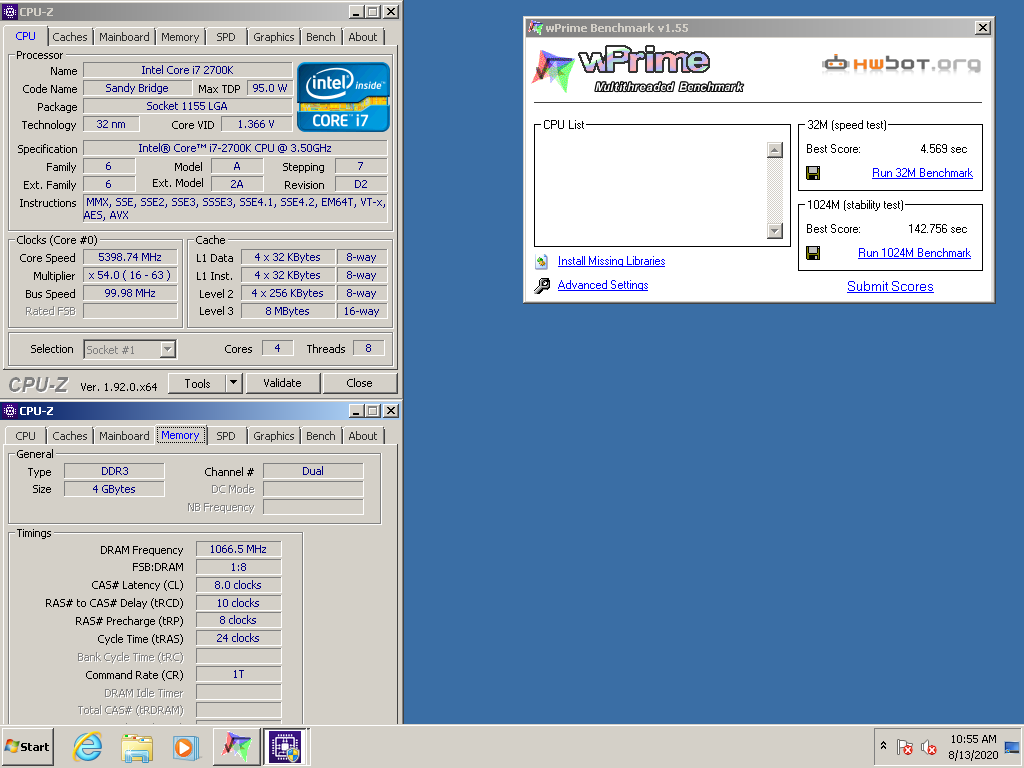
Task: Click the Multiplier x 54.0 value
Action: [130, 276]
